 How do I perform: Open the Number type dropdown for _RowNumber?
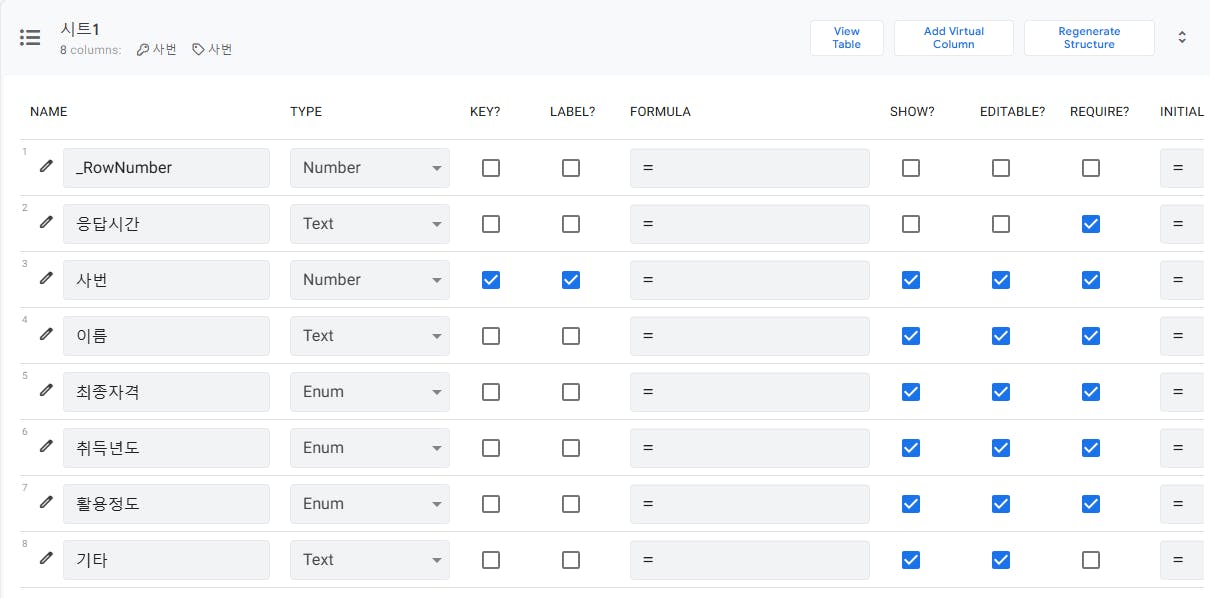click(370, 168)
